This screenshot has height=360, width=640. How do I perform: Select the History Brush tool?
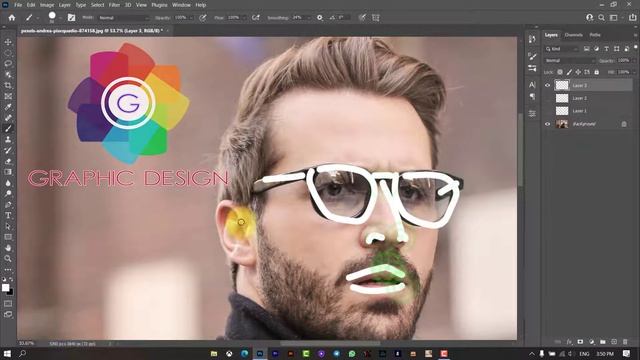click(8, 150)
